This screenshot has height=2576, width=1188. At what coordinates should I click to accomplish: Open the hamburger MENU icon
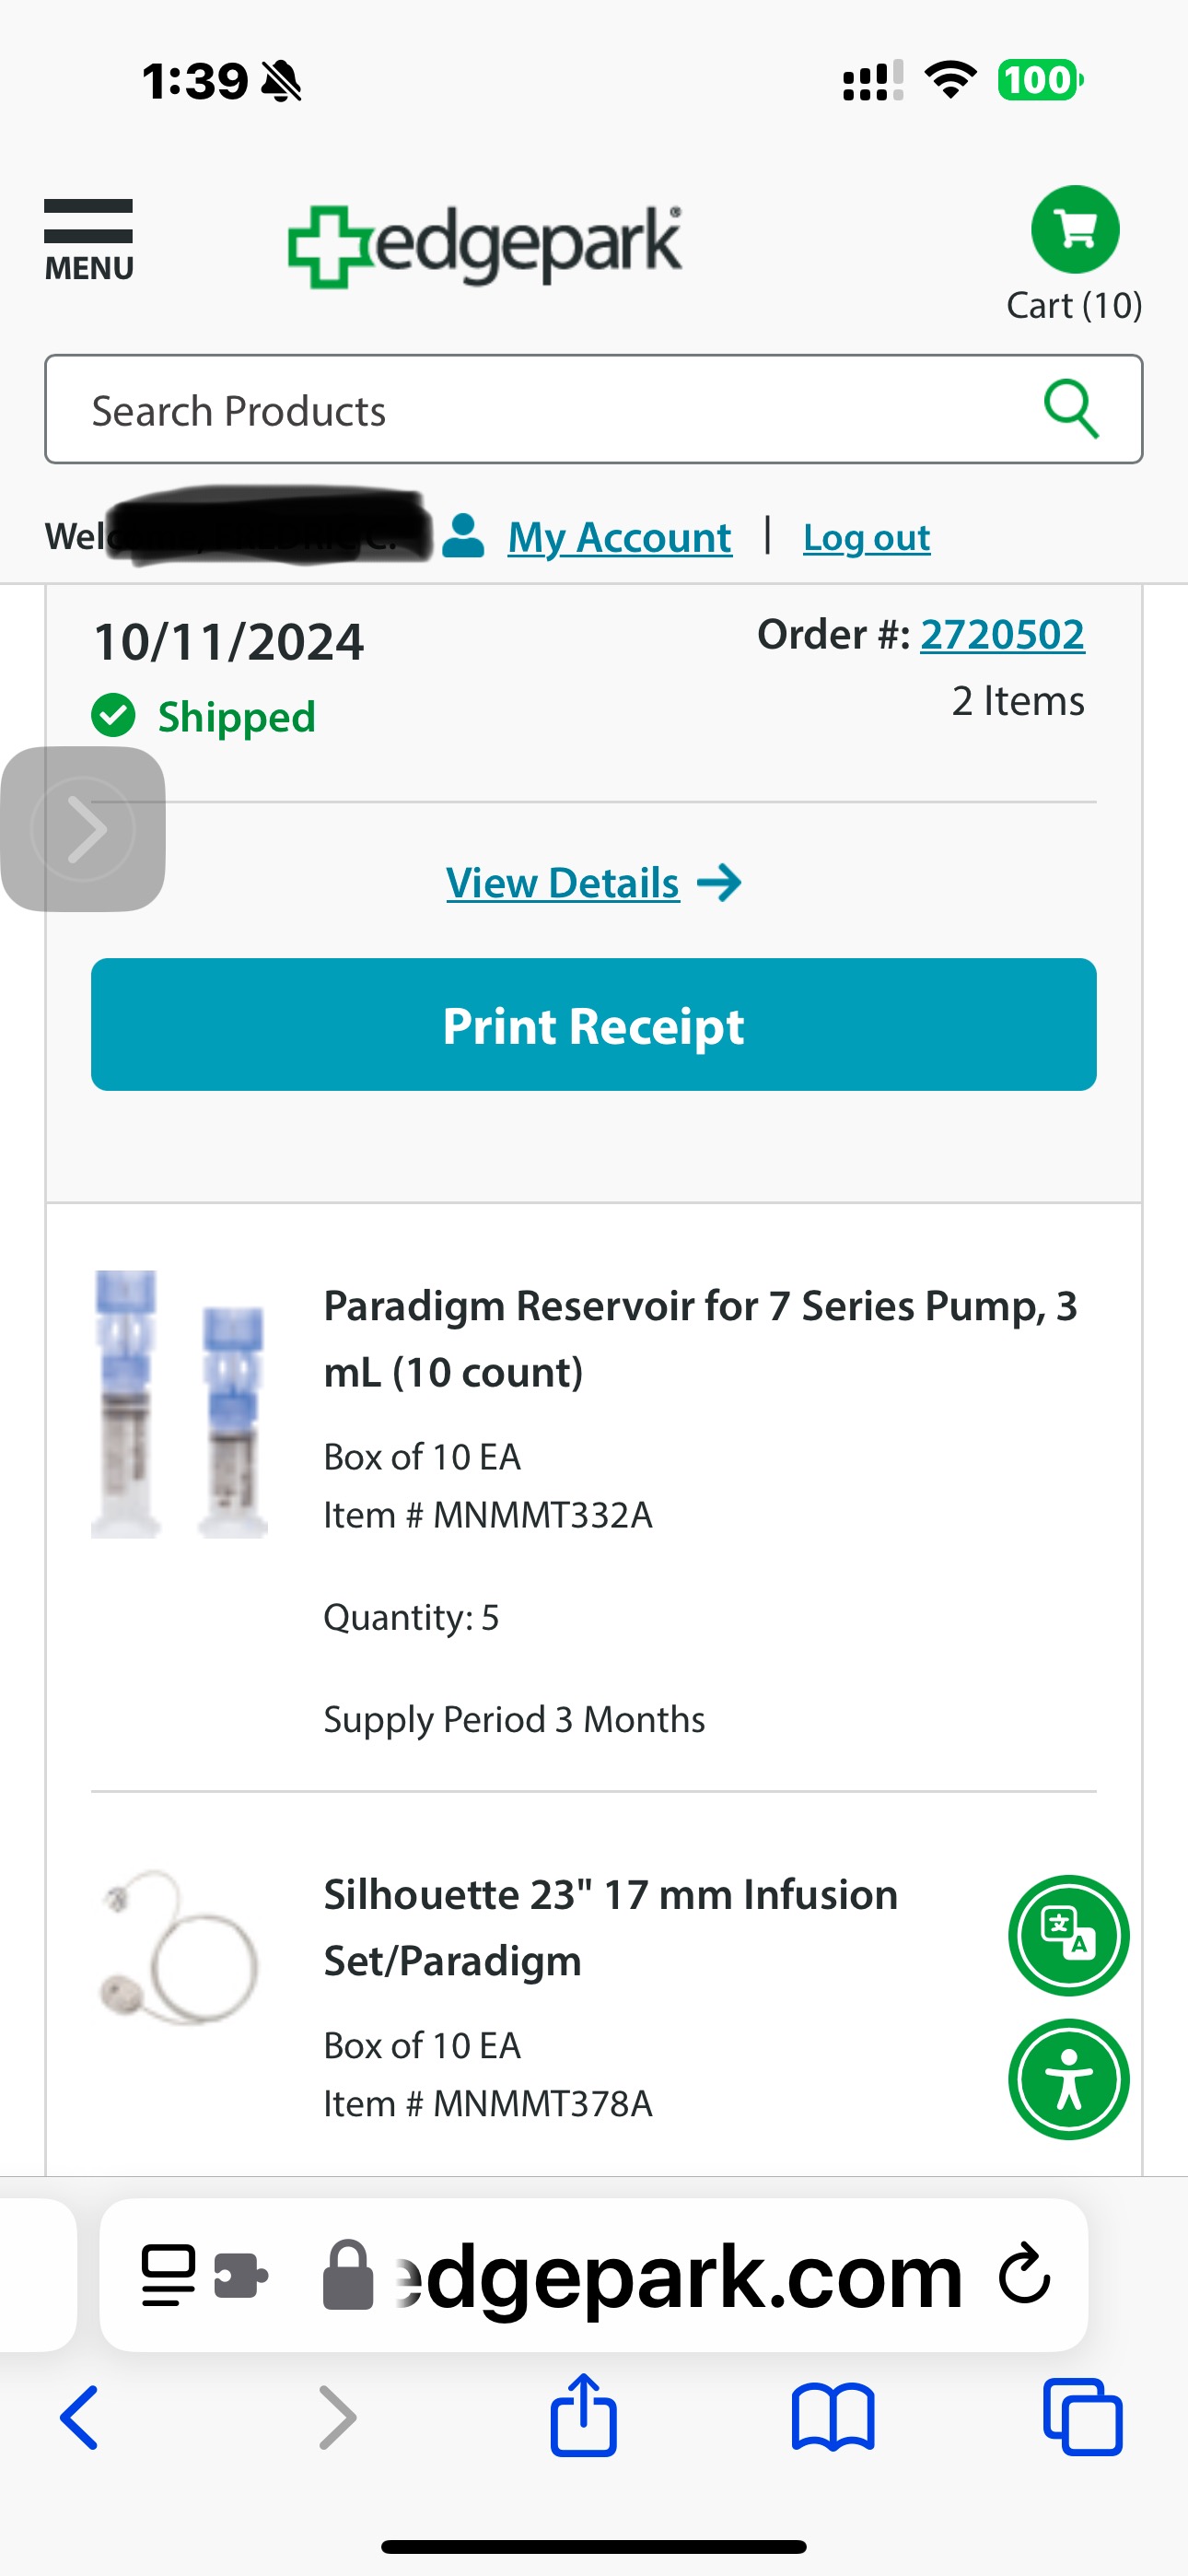pos(88,240)
